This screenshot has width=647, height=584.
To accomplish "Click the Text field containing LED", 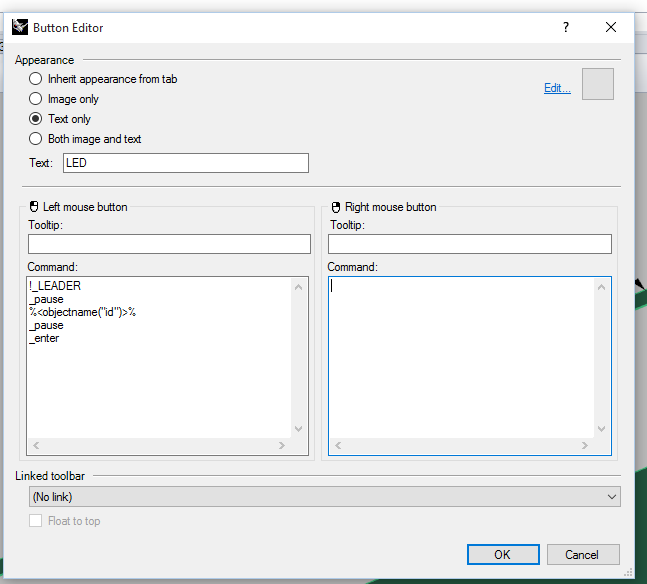I will click(186, 163).
